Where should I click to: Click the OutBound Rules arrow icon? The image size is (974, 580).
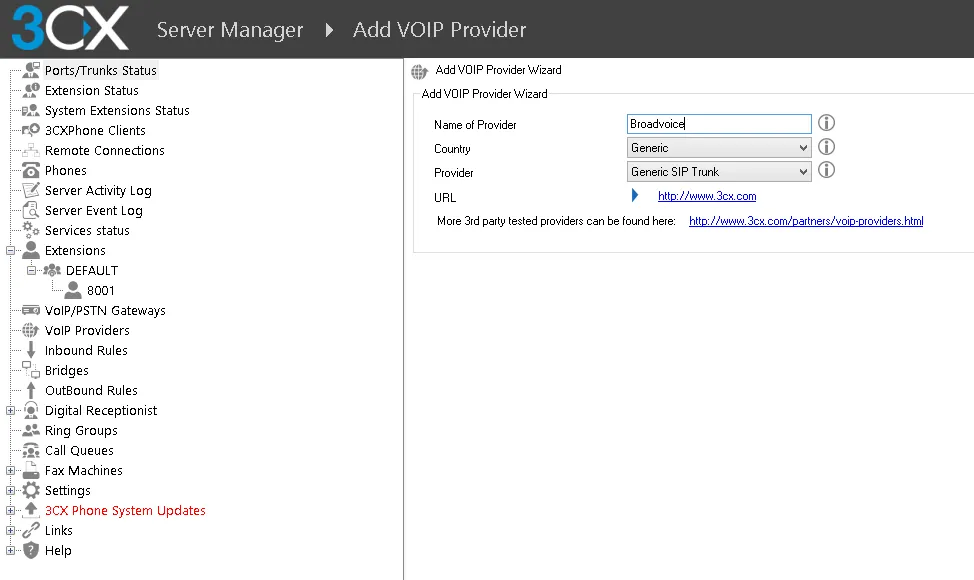31,391
